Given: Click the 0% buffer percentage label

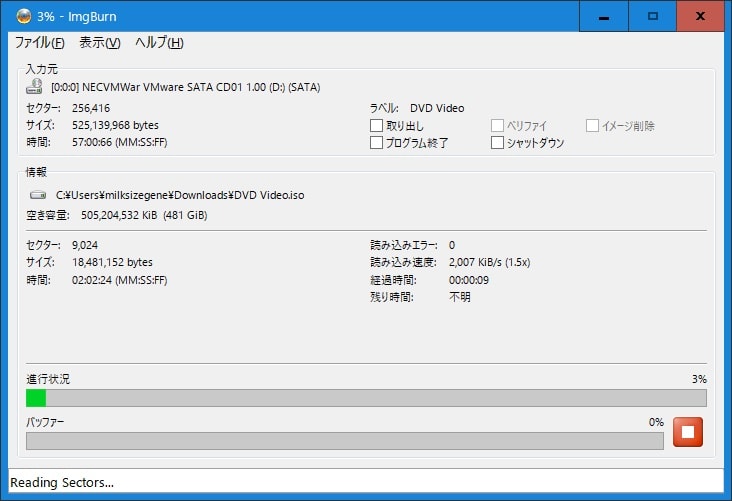Looking at the screenshot, I should 656,422.
